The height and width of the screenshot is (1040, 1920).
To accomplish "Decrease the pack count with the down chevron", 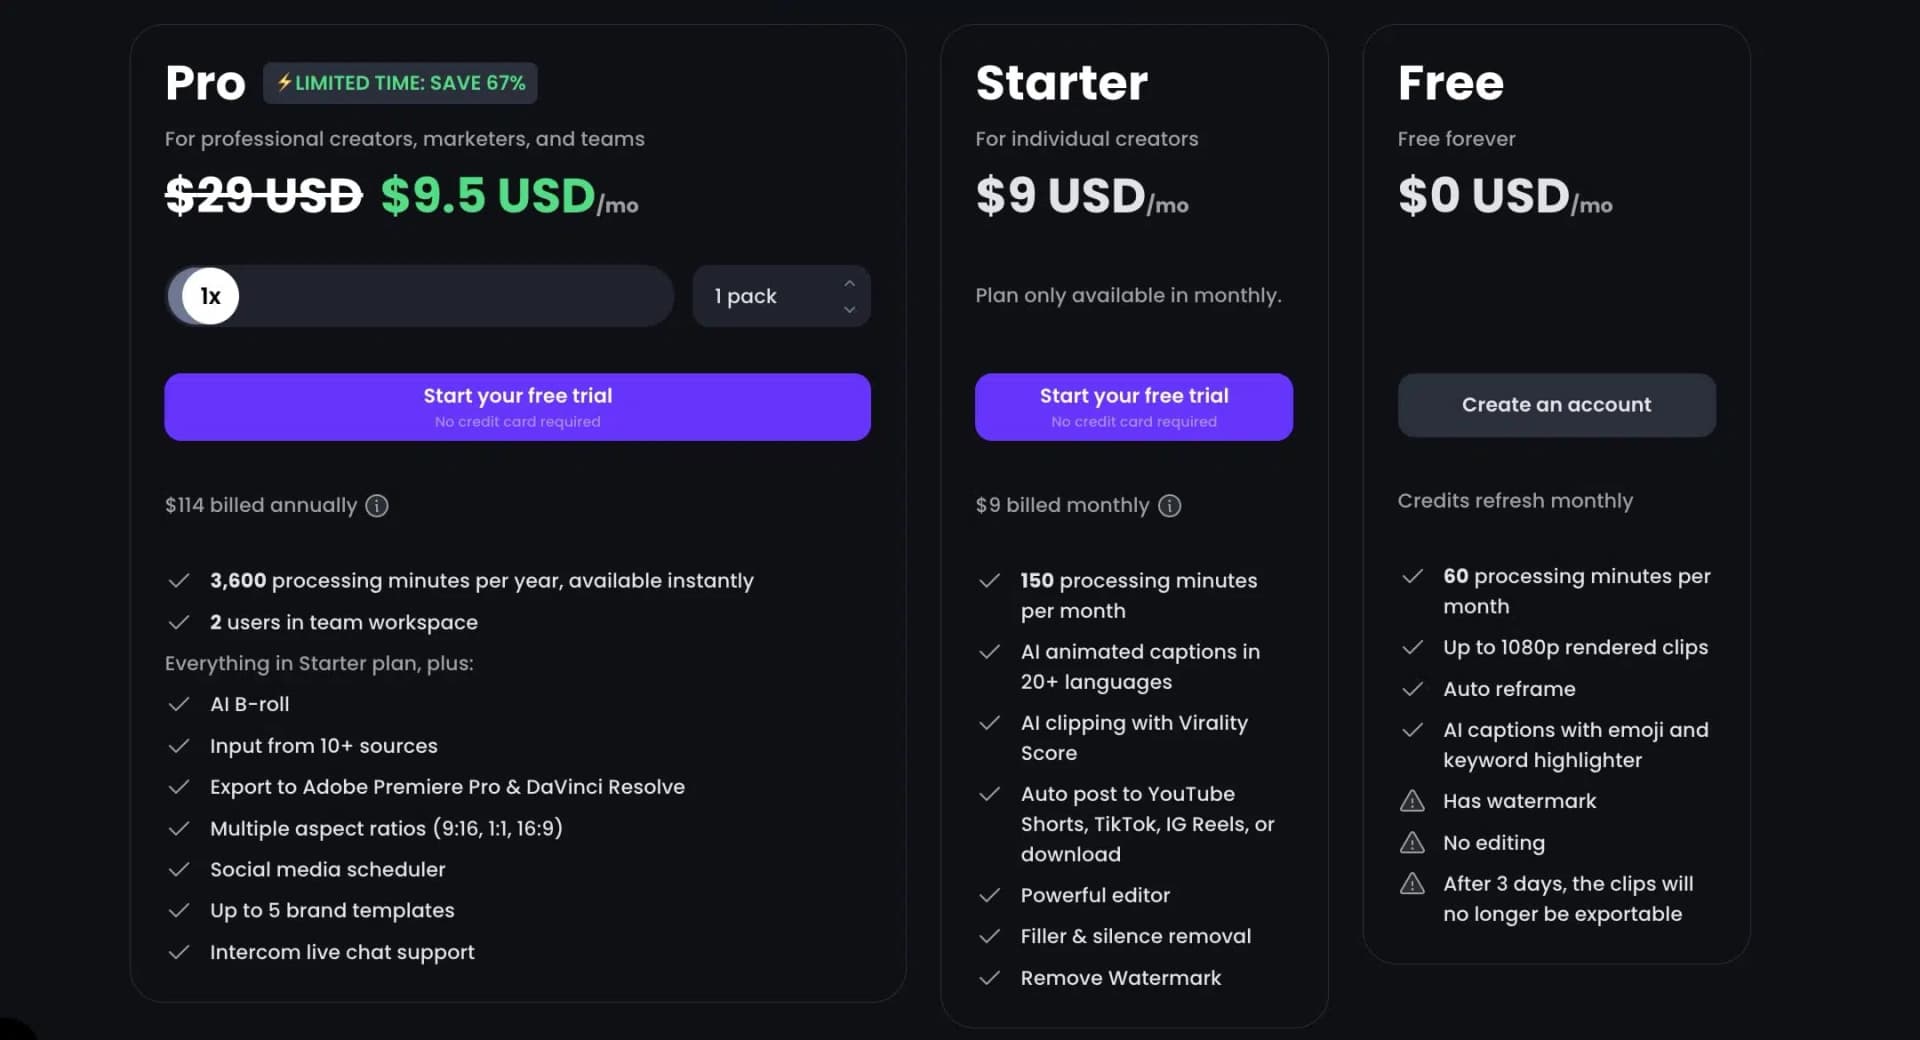I will [849, 310].
